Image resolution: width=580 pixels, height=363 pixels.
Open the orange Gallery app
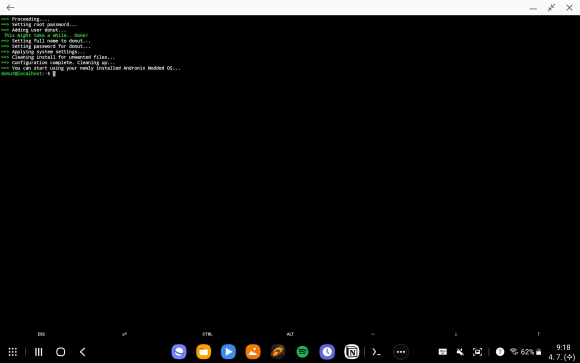pos(253,352)
